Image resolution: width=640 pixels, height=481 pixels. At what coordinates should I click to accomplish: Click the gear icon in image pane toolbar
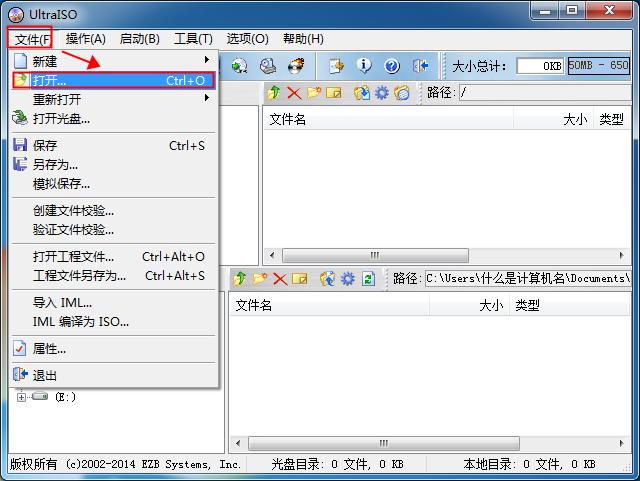click(x=382, y=93)
